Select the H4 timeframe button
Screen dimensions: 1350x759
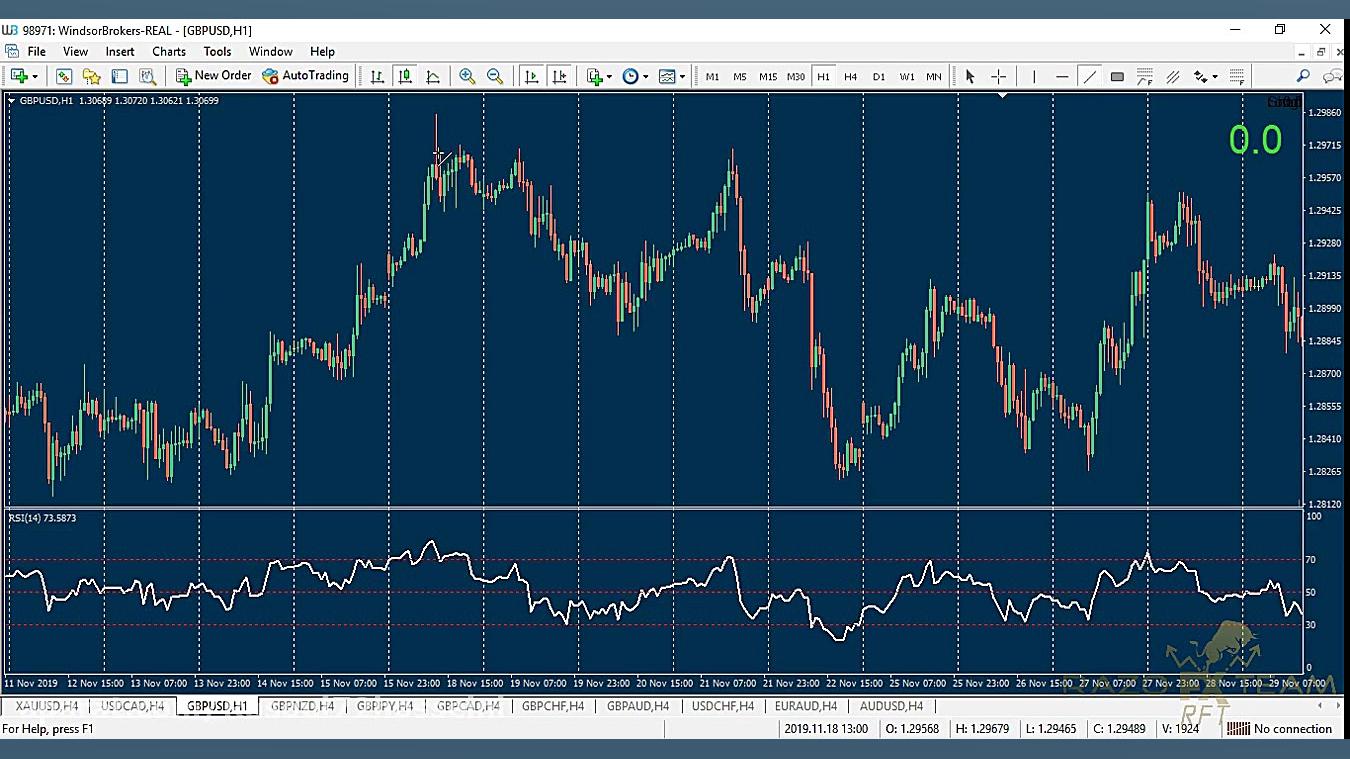pyautogui.click(x=851, y=76)
